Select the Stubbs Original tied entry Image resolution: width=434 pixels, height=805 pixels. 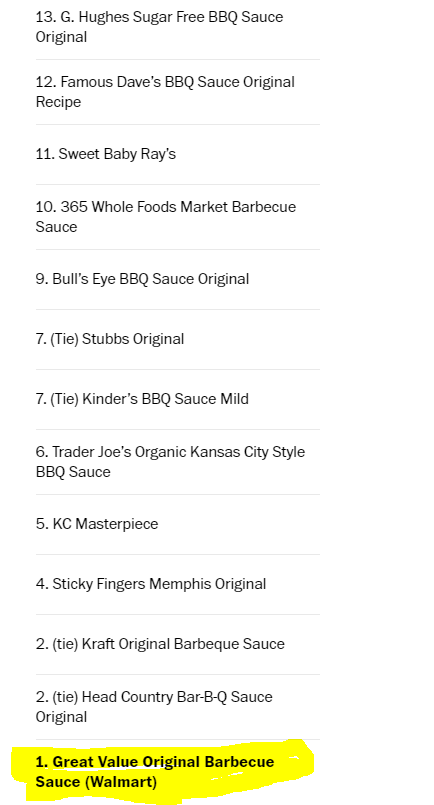click(x=110, y=339)
